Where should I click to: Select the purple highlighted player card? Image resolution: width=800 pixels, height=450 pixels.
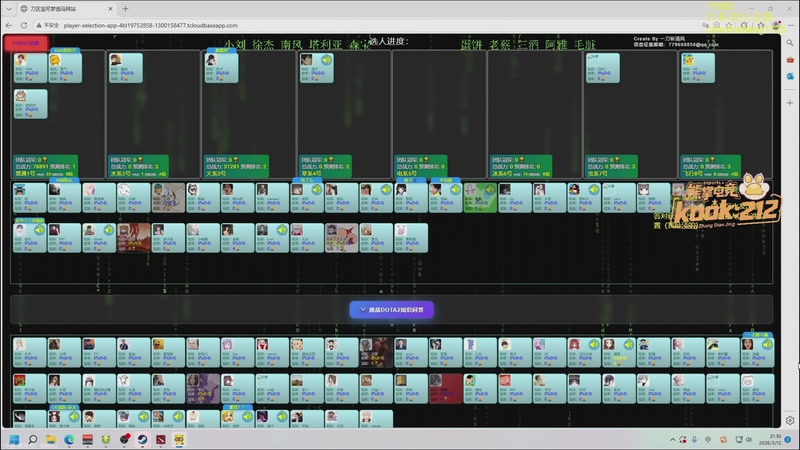203,388
